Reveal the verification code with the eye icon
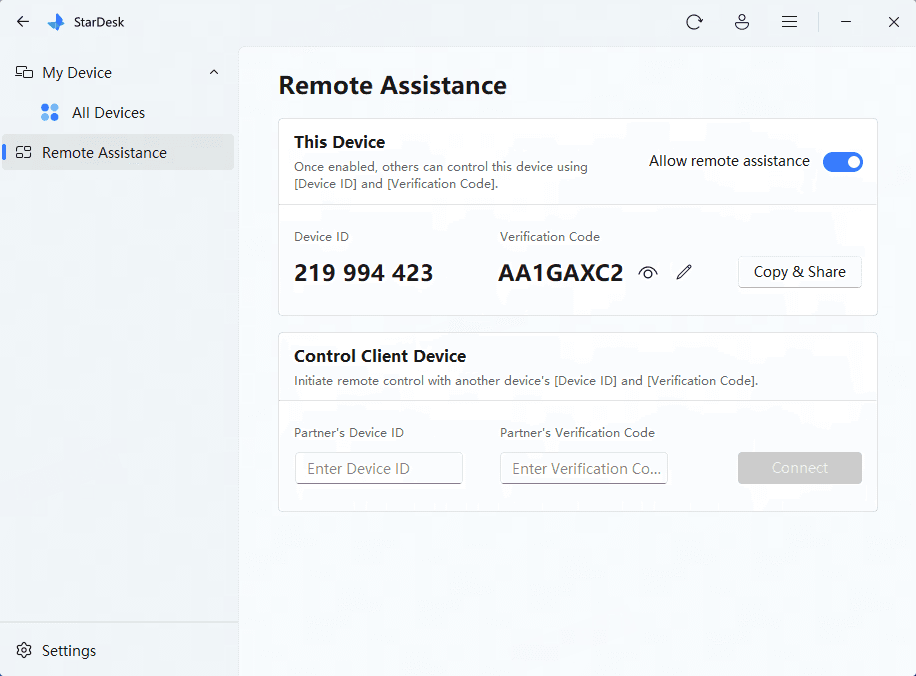The width and height of the screenshot is (916, 676). coord(647,272)
